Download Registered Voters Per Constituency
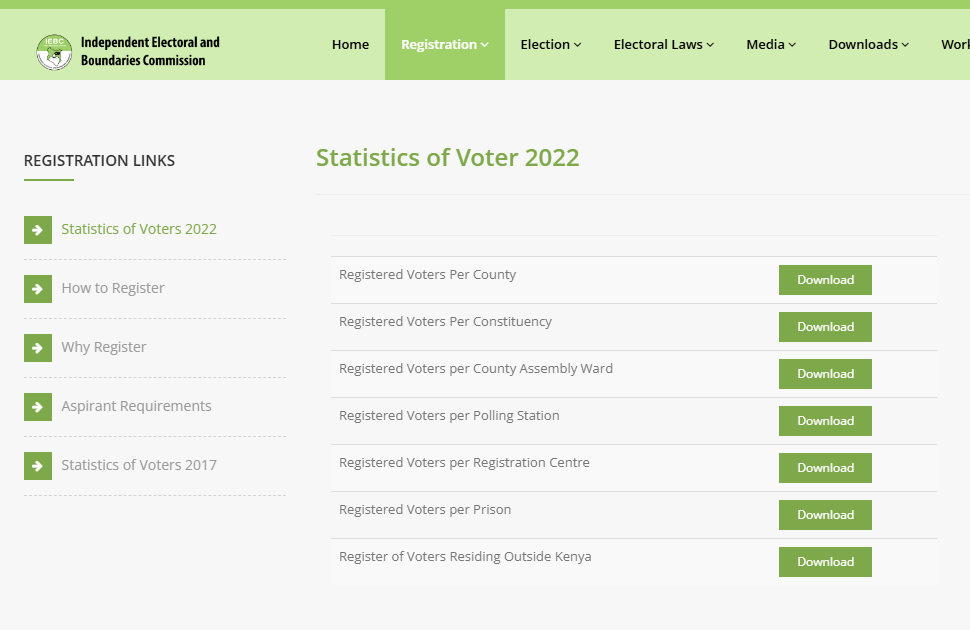The height and width of the screenshot is (630, 970). tap(824, 327)
